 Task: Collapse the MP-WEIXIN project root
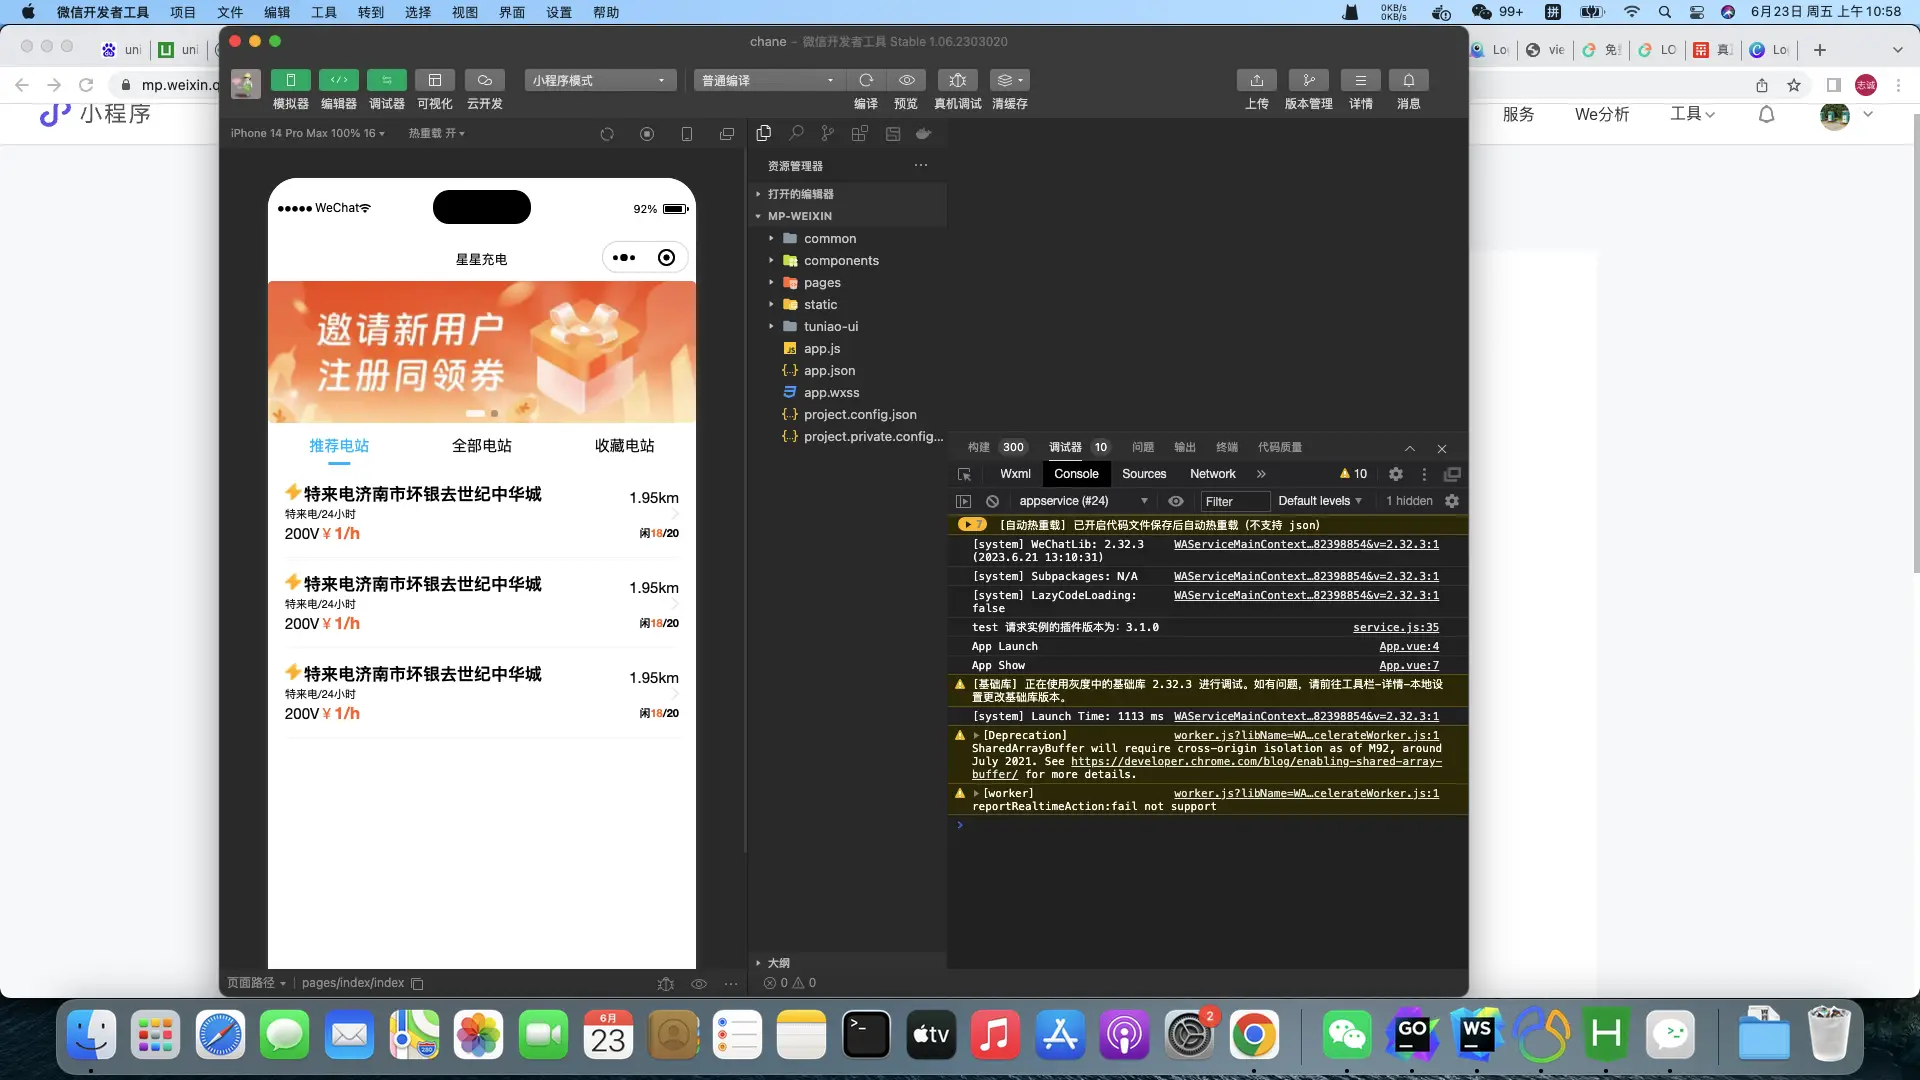pos(848,216)
